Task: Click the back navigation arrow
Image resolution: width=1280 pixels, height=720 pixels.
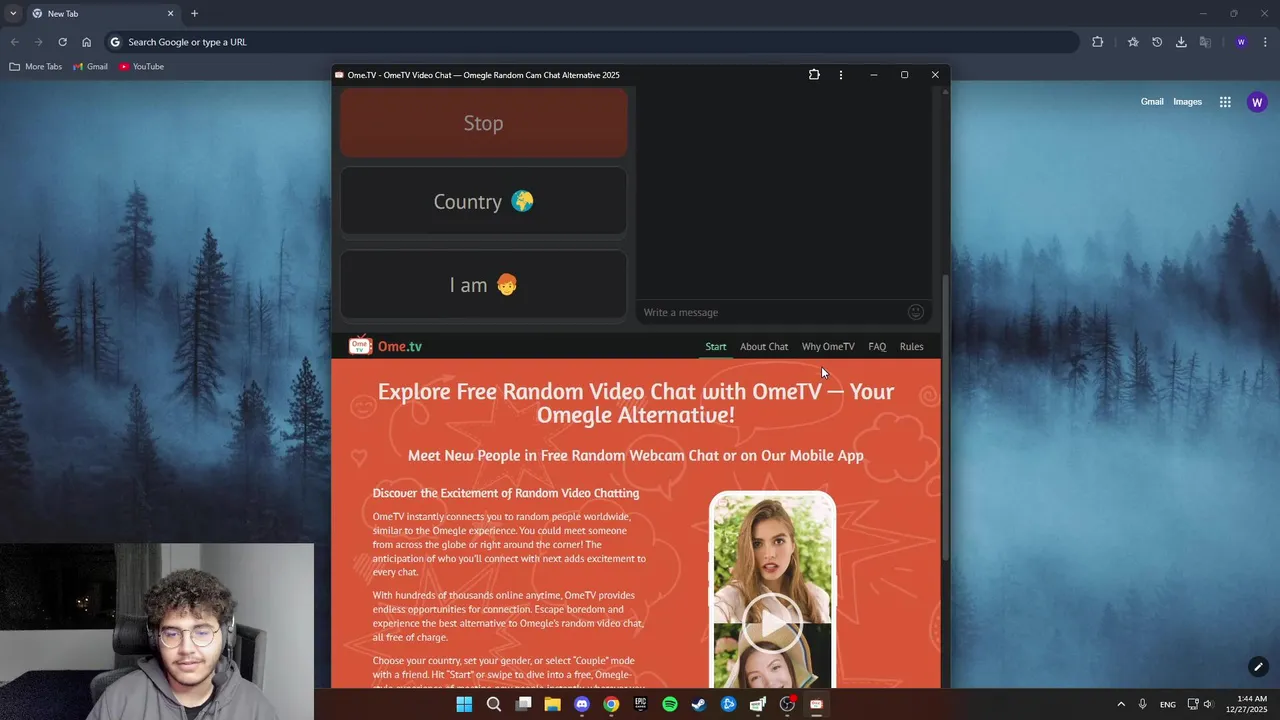Action: point(14,42)
